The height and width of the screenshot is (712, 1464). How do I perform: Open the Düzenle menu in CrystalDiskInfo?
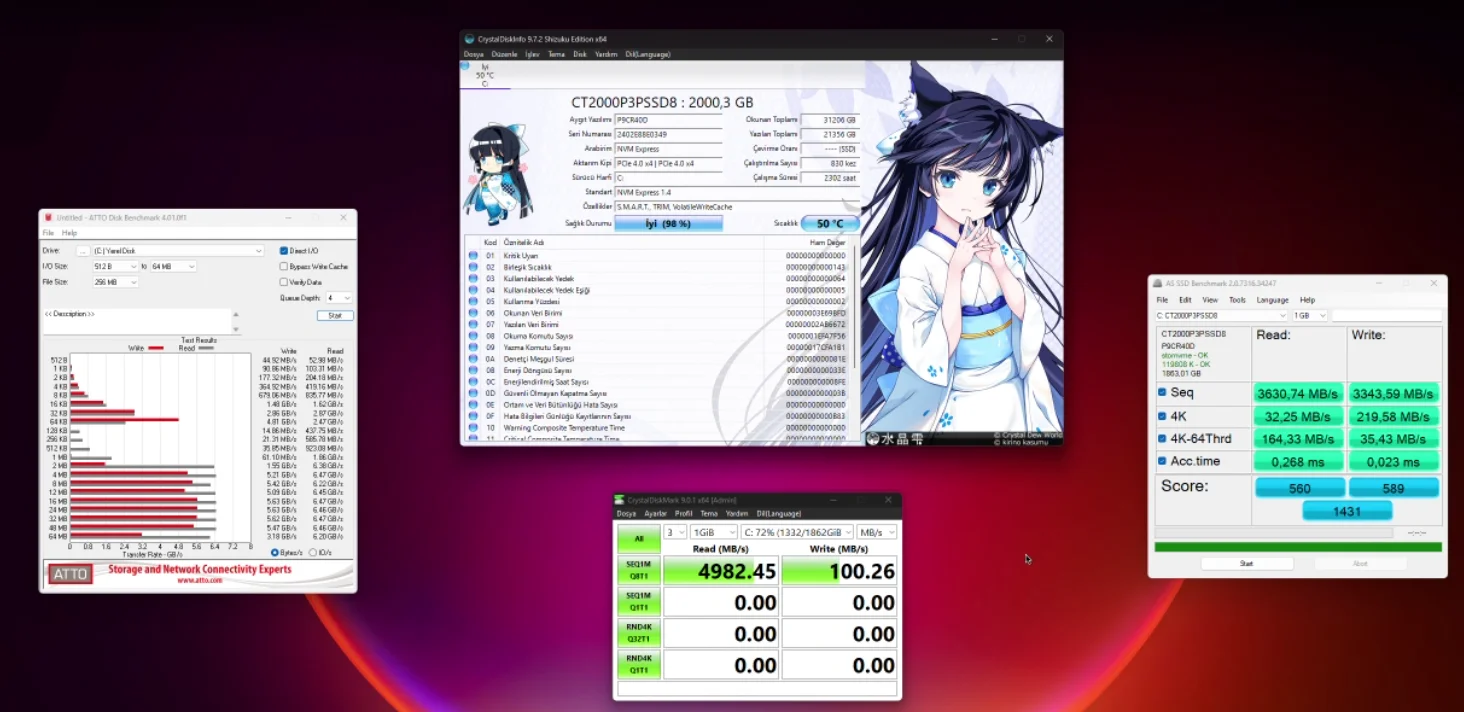point(504,54)
